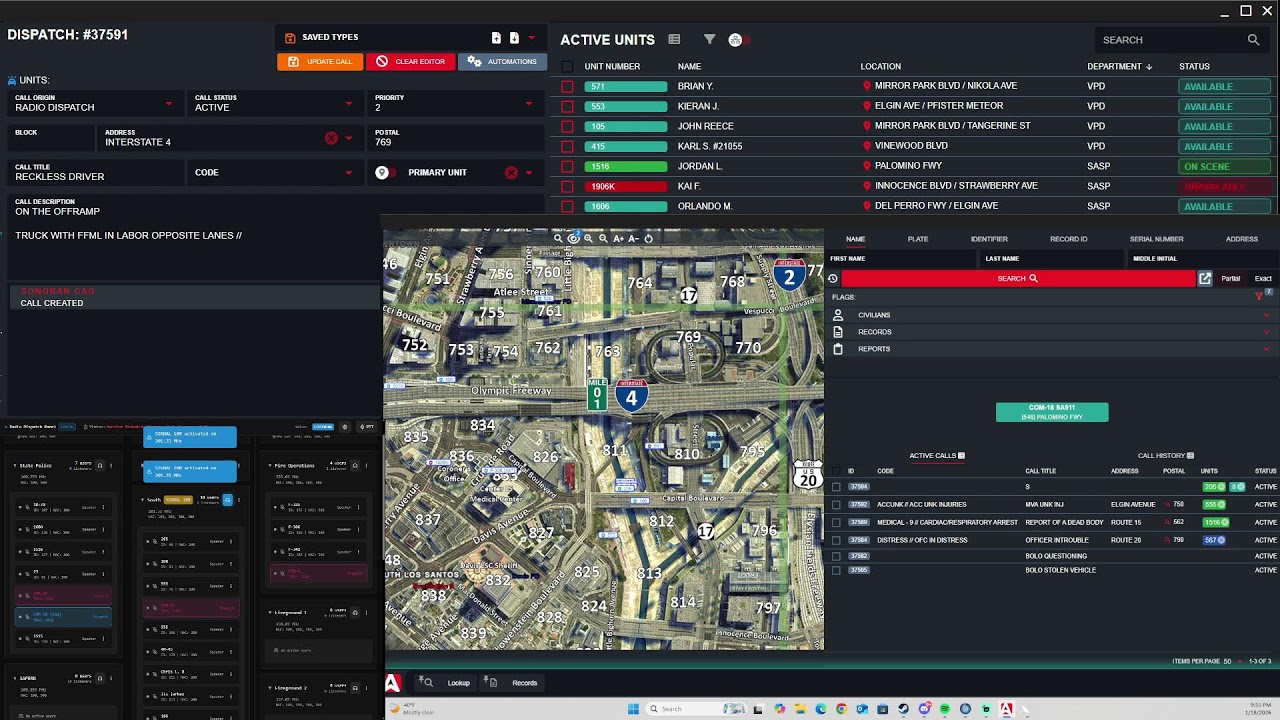Check the box for unit 105 John Reece

click(x=567, y=126)
